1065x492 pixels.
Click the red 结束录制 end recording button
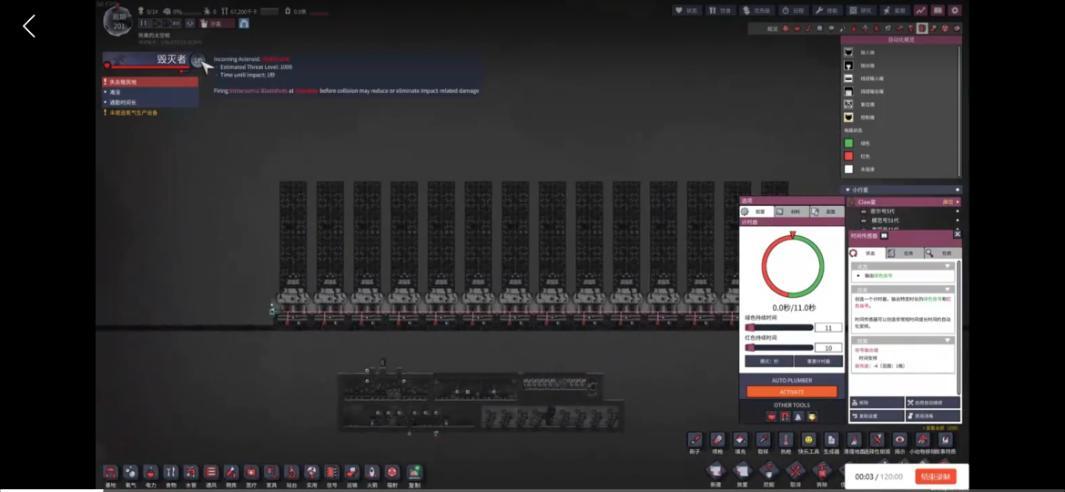click(936, 476)
